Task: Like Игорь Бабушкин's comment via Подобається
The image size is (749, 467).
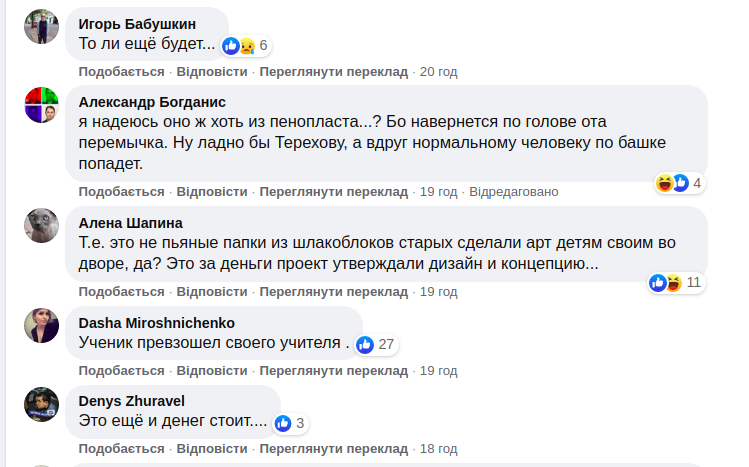Action: (121, 72)
